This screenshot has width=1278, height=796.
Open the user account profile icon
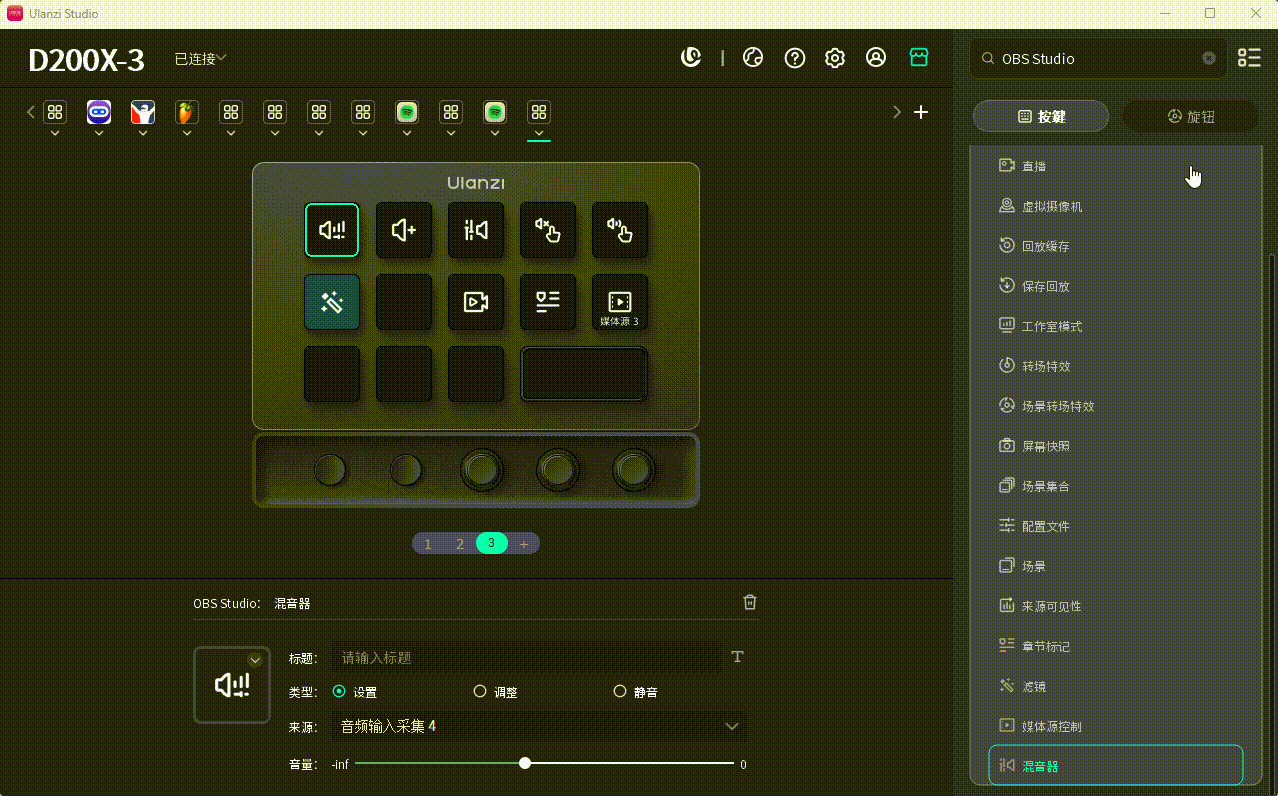point(876,58)
